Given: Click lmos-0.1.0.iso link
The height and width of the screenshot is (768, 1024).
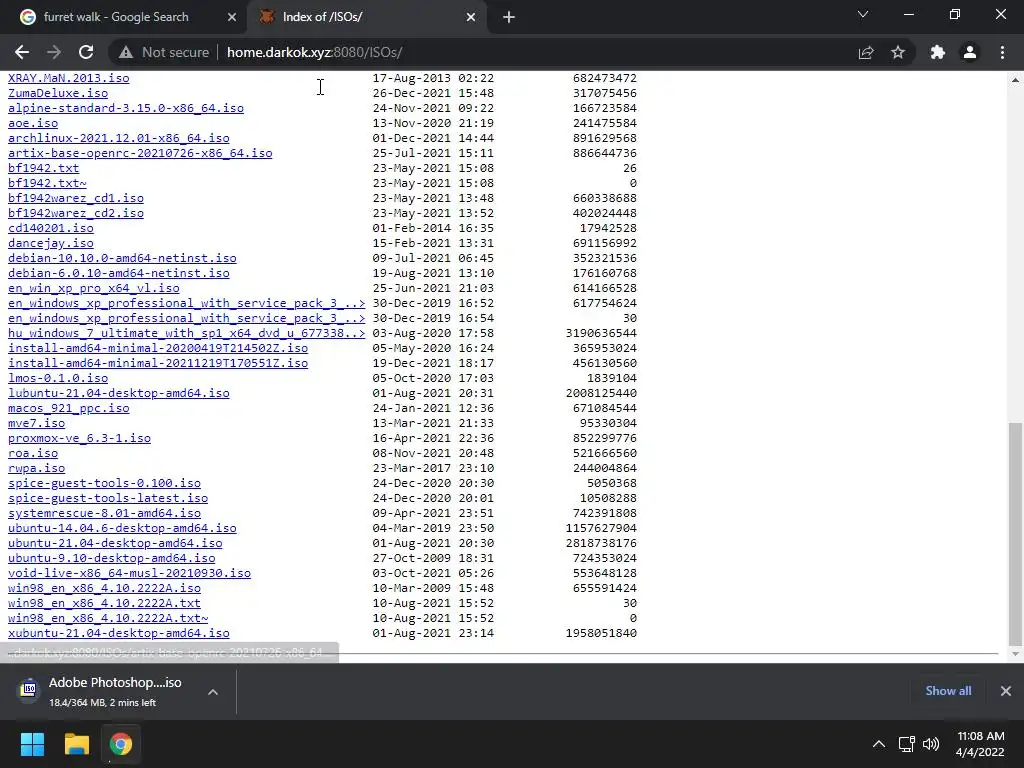Looking at the screenshot, I should coord(58,378).
